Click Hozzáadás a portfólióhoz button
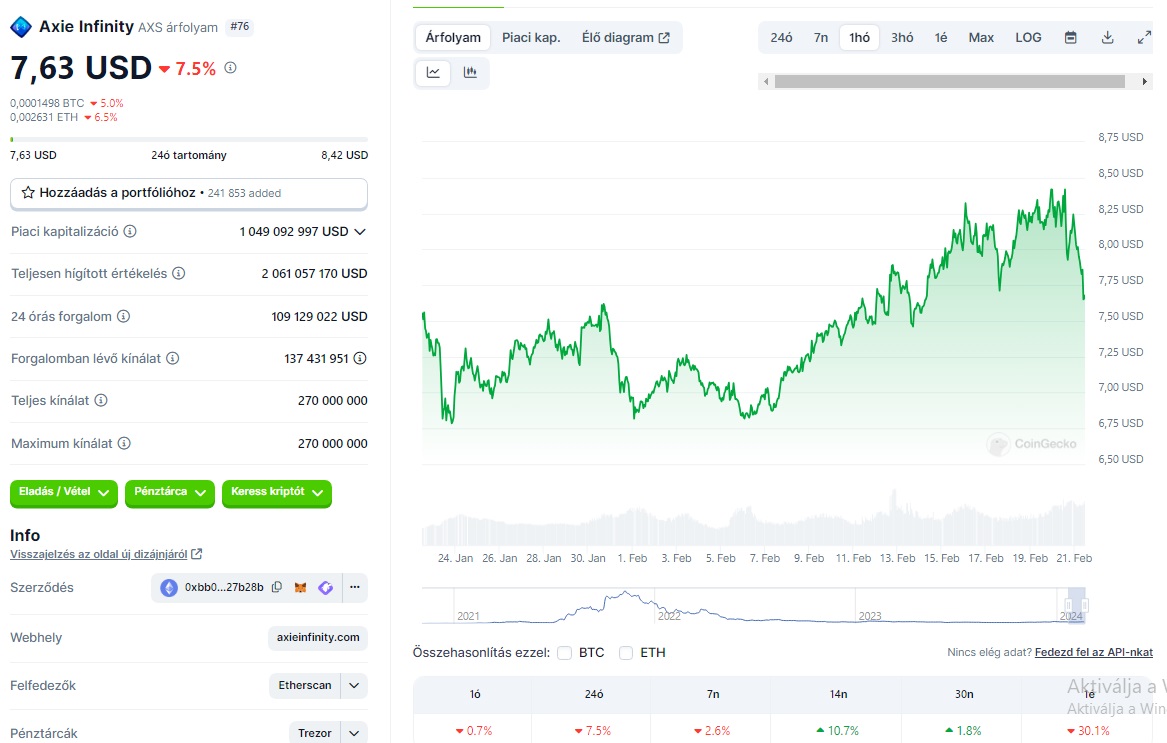 [189, 193]
